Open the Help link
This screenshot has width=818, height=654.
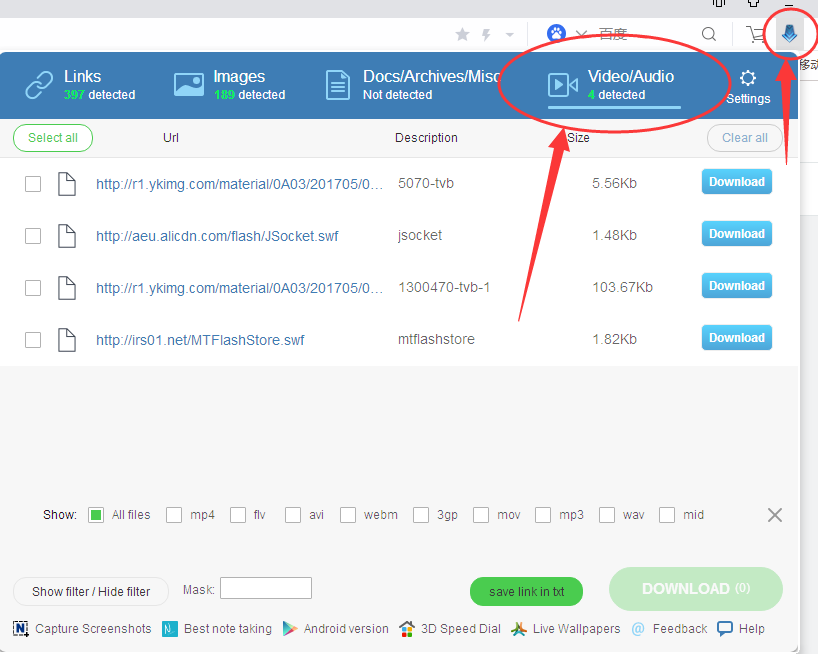(741, 629)
